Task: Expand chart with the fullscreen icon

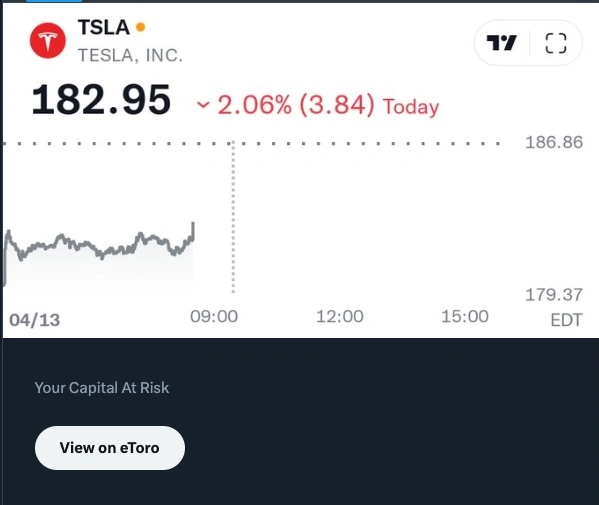Action: (555, 43)
